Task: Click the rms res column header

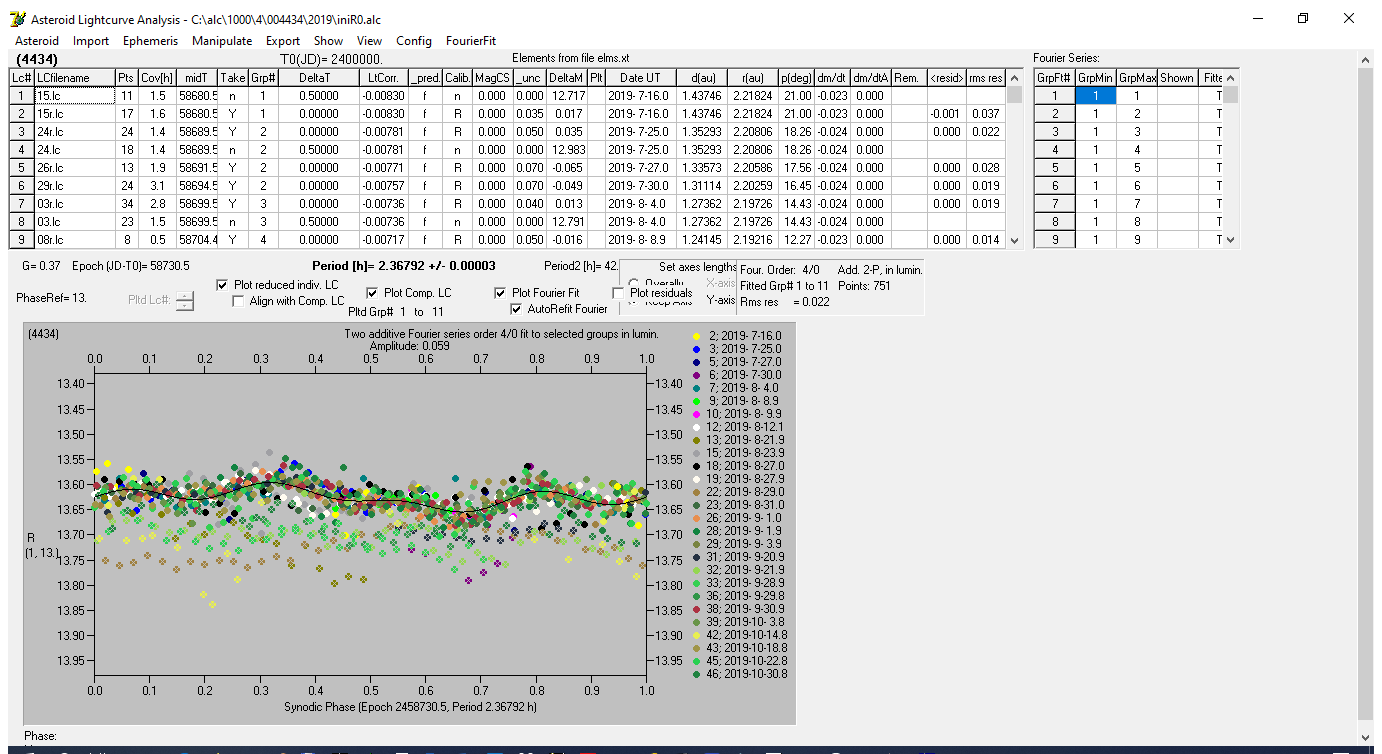Action: 985,77
